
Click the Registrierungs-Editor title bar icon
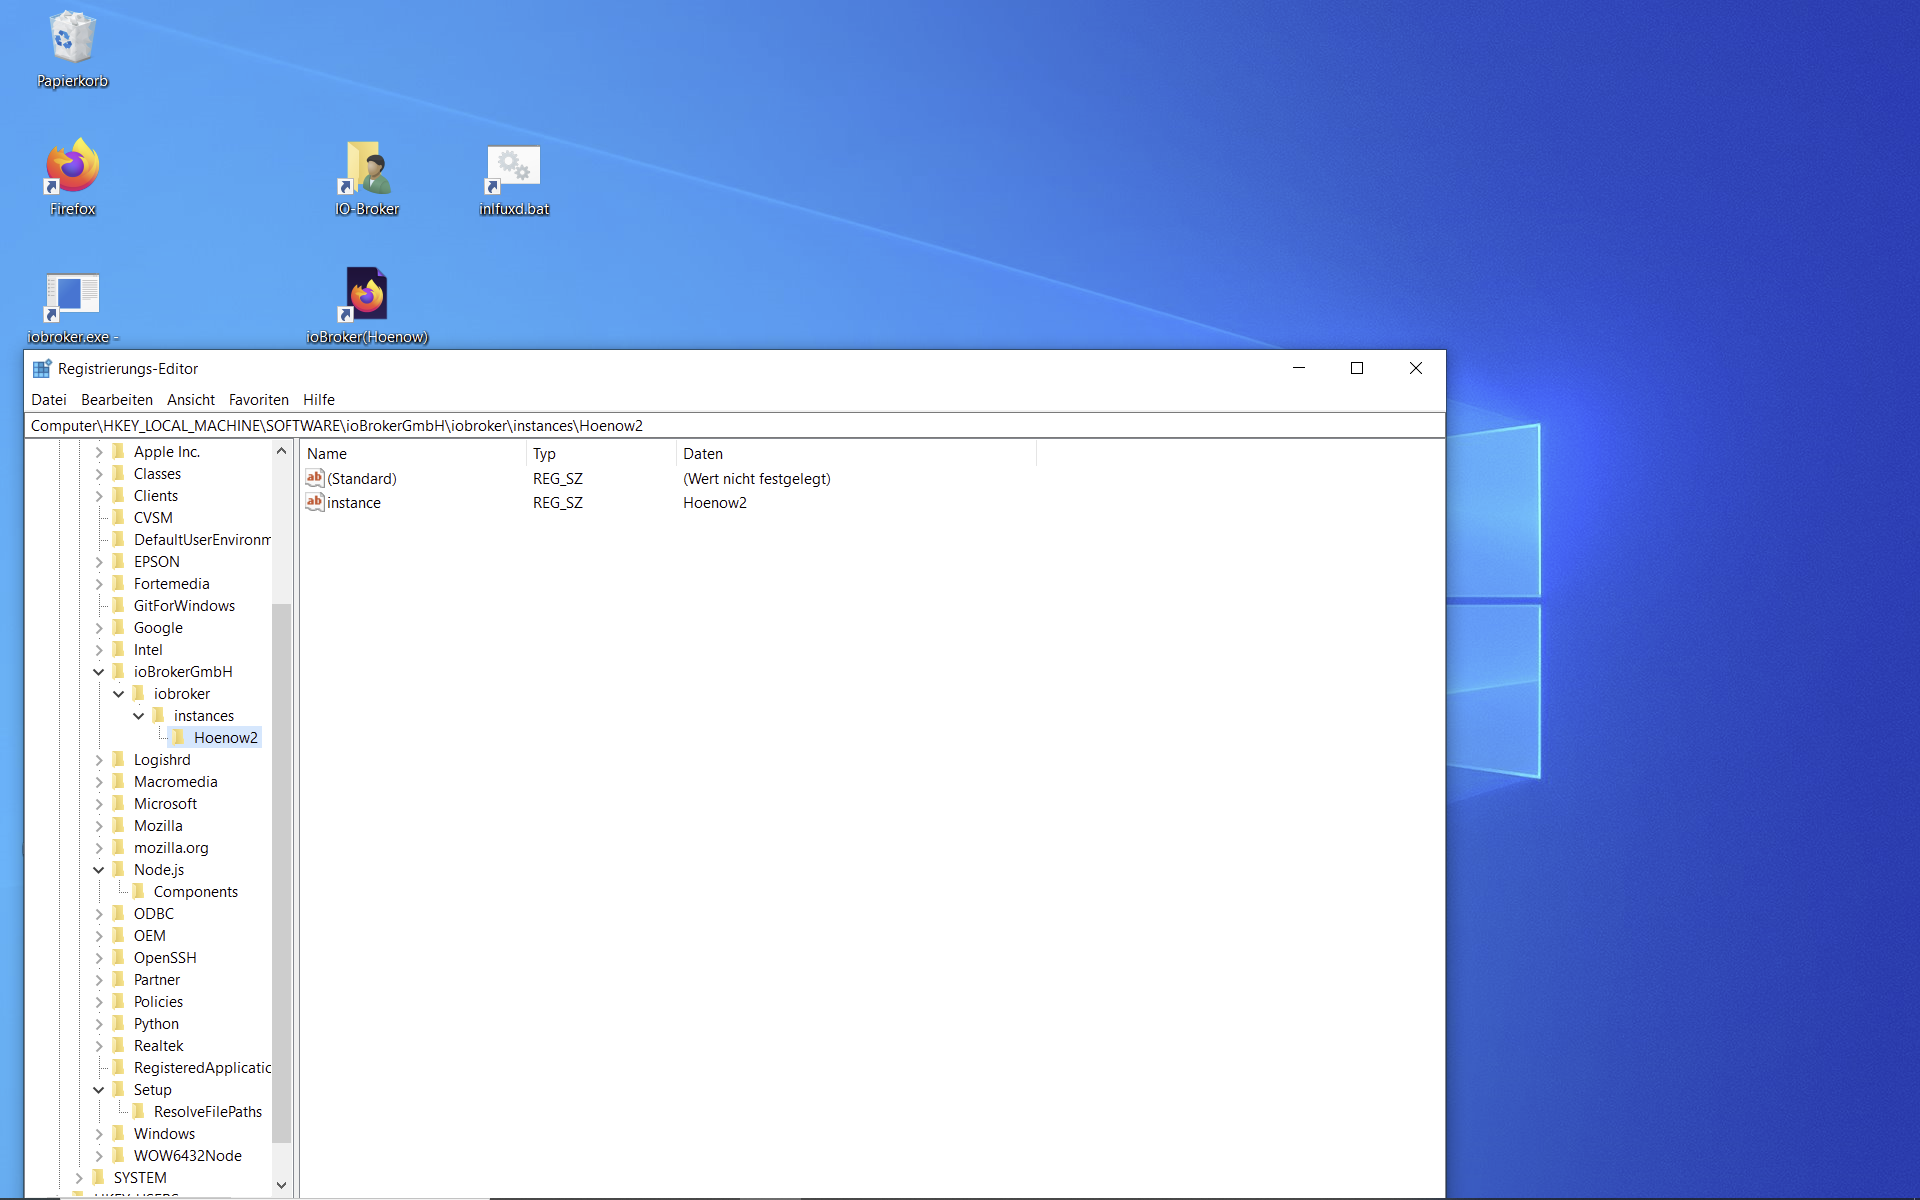coord(41,368)
